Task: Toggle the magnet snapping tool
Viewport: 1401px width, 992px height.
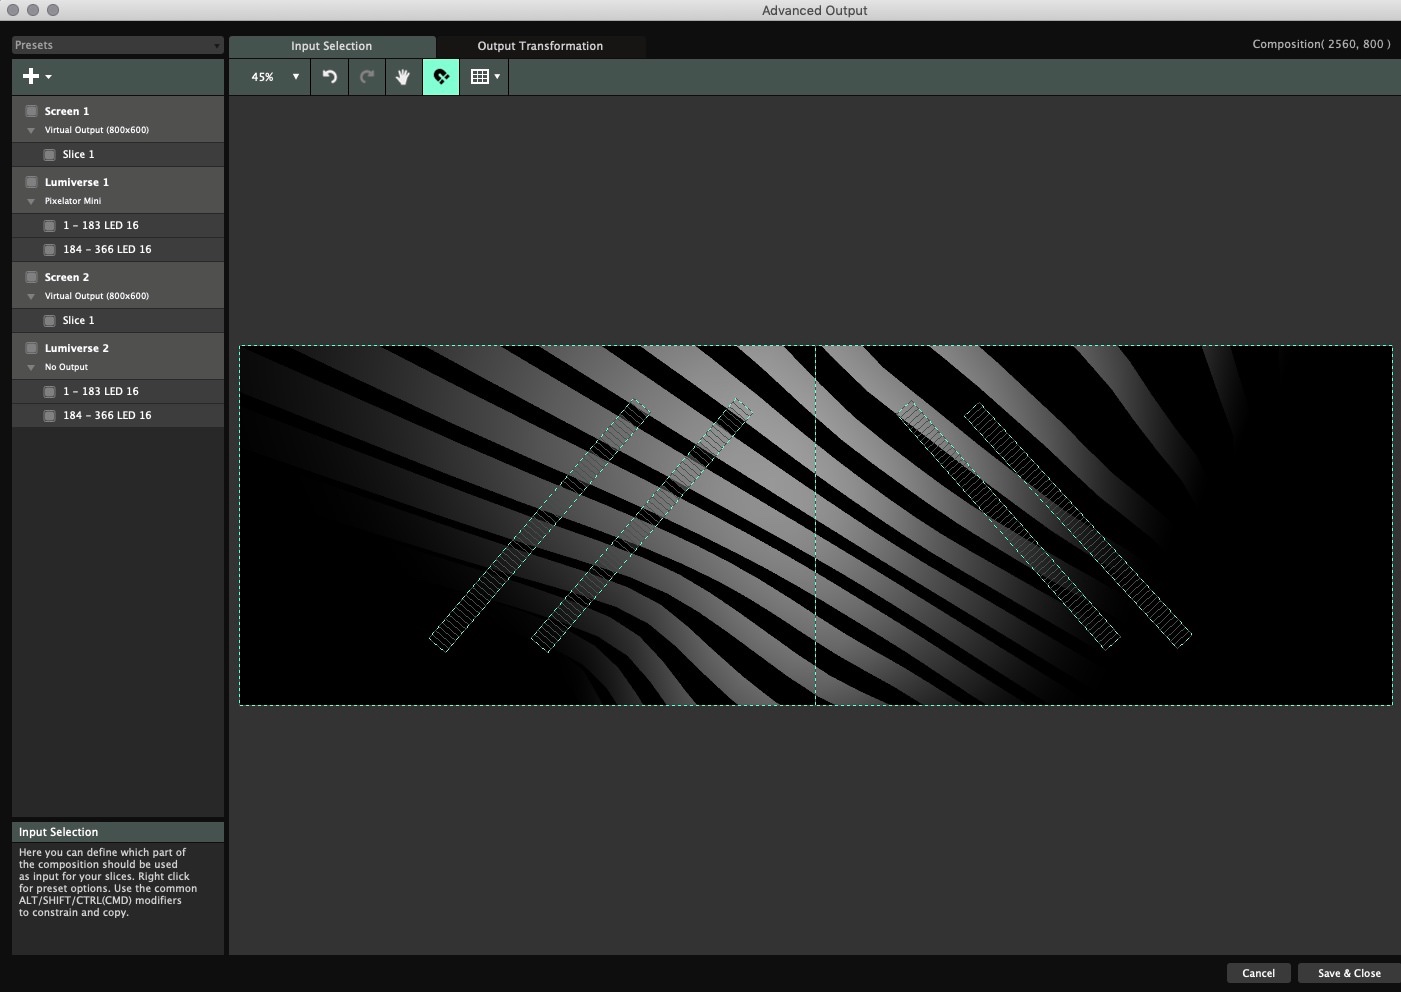Action: coord(441,77)
